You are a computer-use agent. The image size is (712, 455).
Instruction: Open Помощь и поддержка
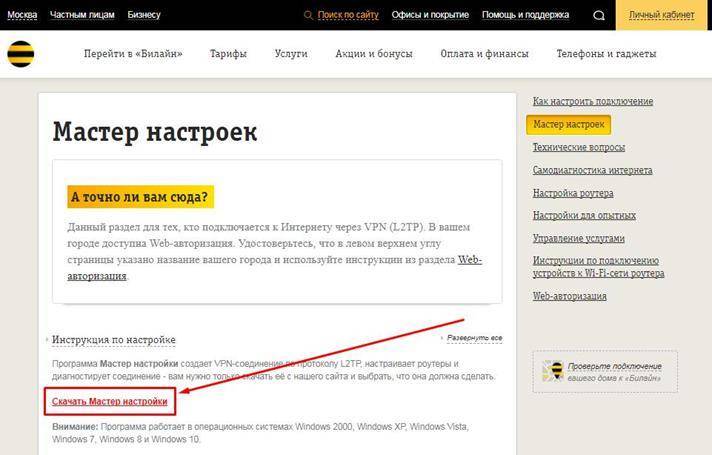pyautogui.click(x=525, y=15)
